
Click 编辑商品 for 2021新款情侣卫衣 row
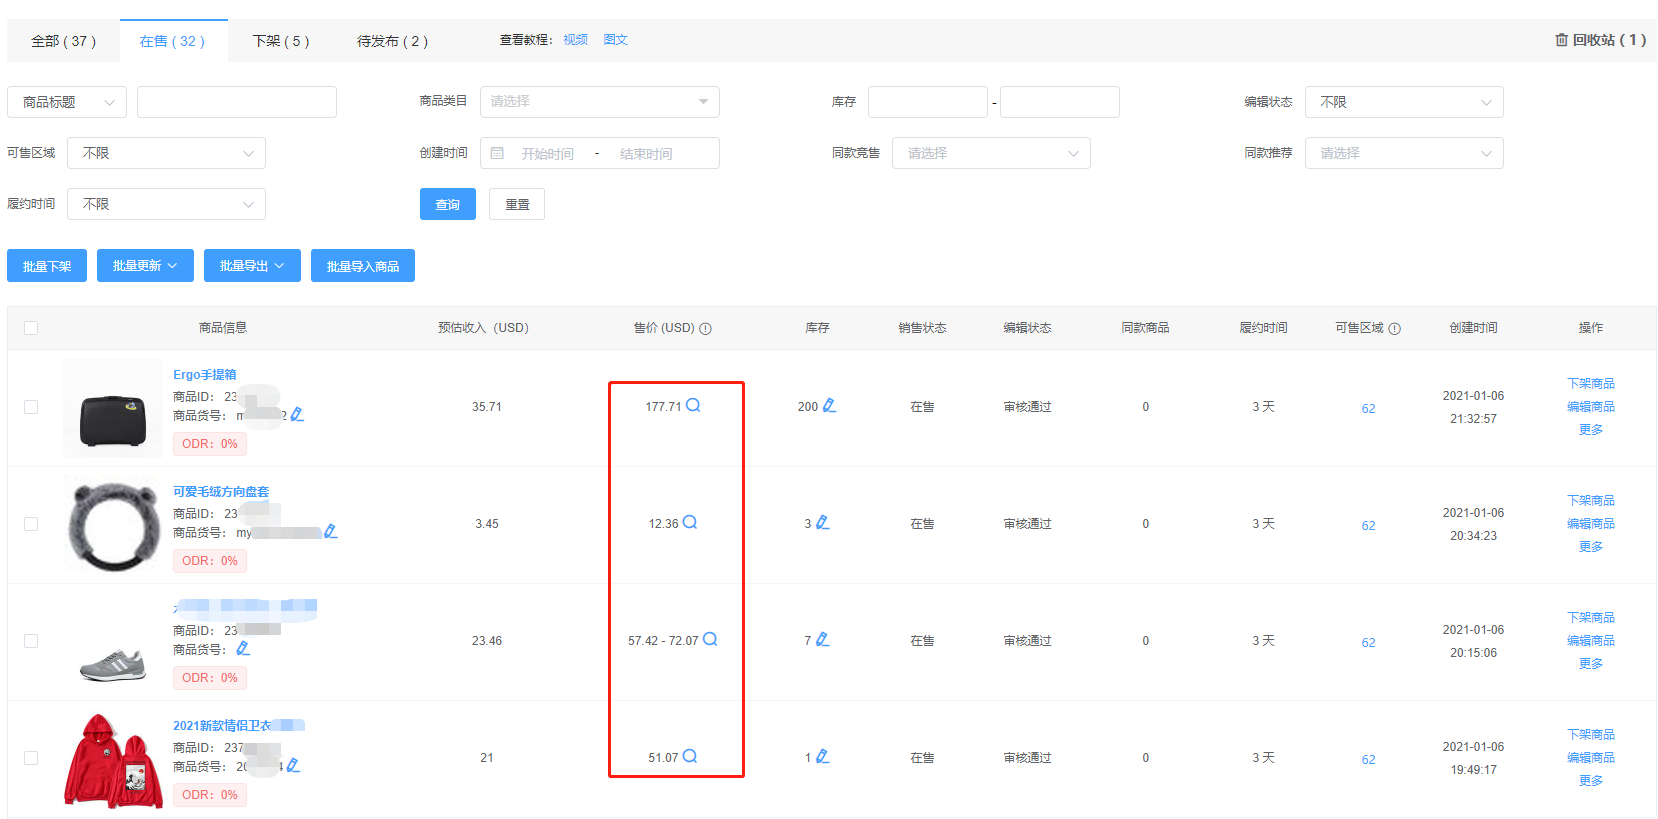1591,758
